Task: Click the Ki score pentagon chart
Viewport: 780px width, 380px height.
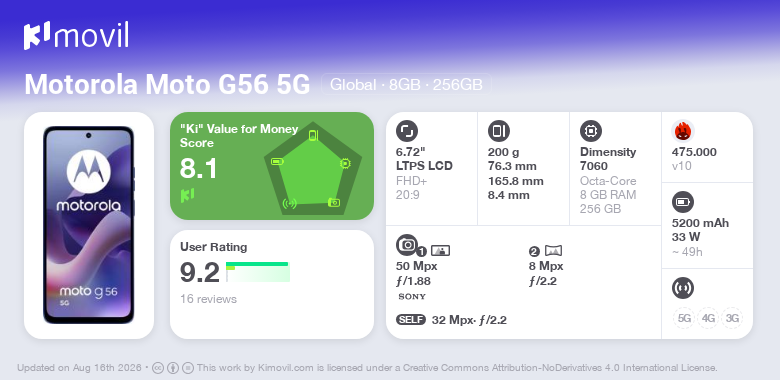Action: tap(313, 168)
